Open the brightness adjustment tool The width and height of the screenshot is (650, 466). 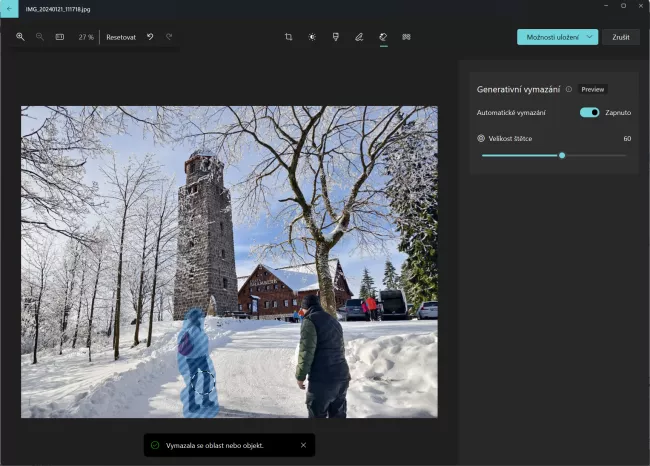tap(312, 37)
